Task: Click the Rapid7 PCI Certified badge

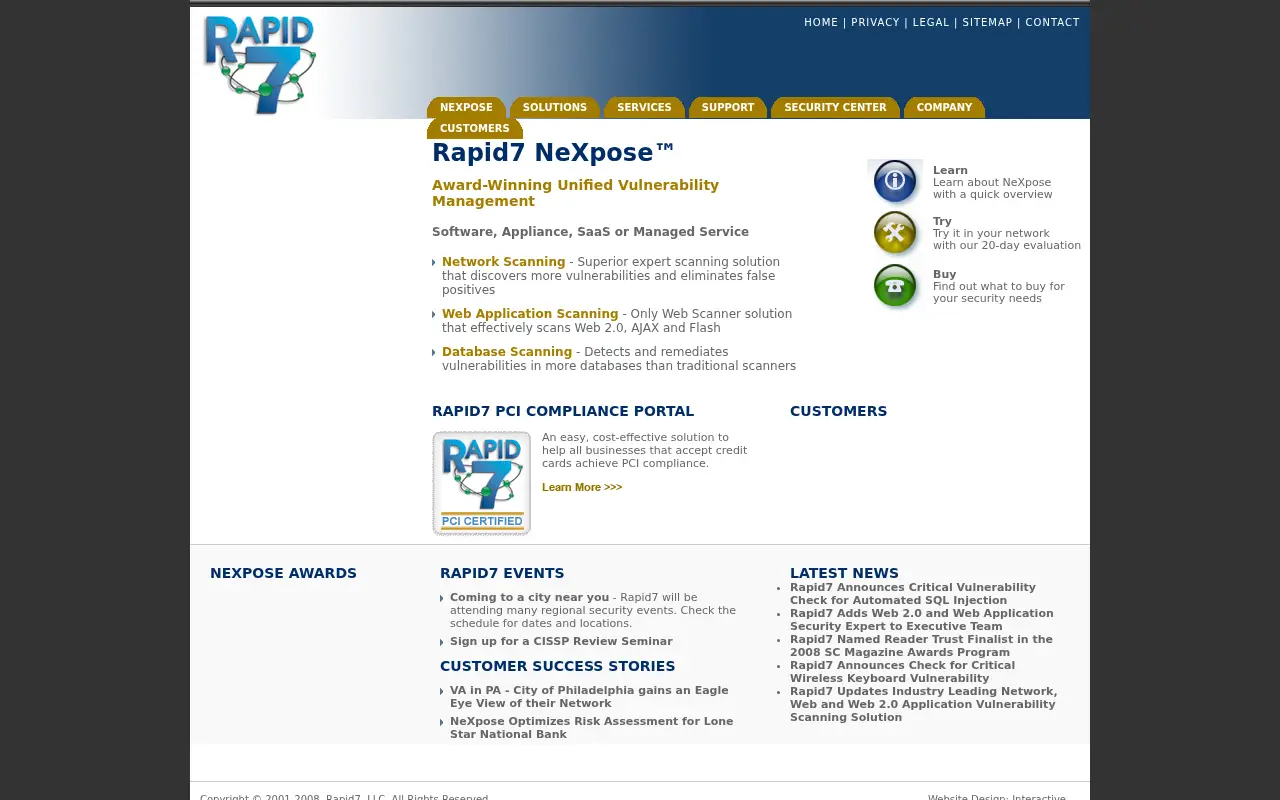Action: pyautogui.click(x=481, y=483)
